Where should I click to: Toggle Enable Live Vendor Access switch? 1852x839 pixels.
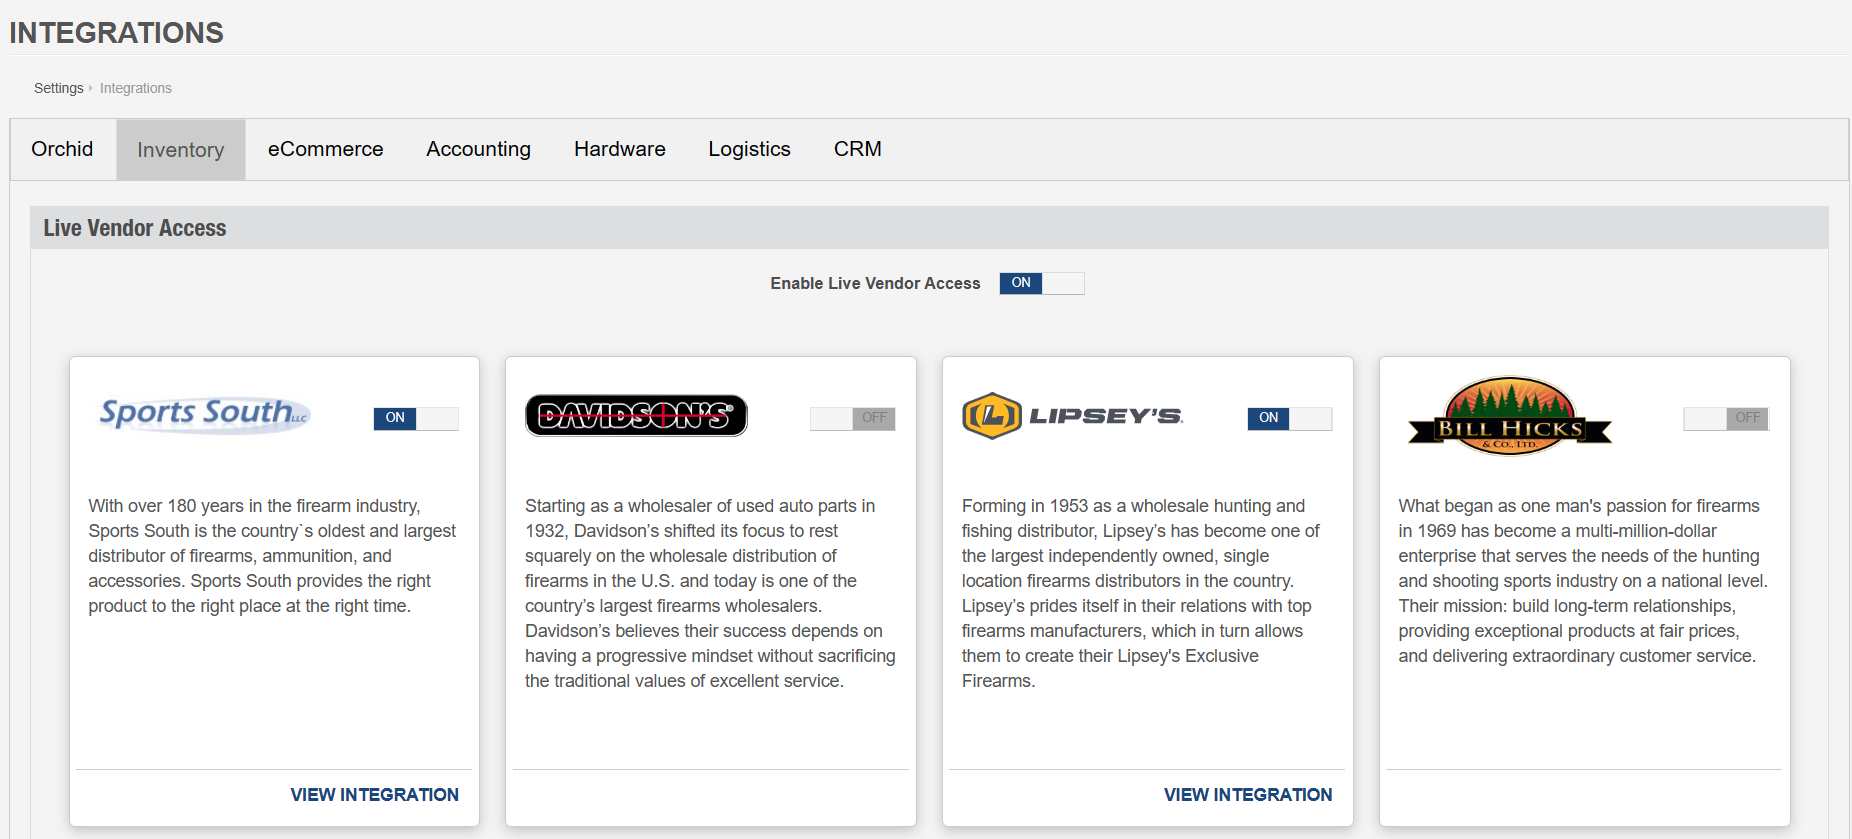point(1042,283)
